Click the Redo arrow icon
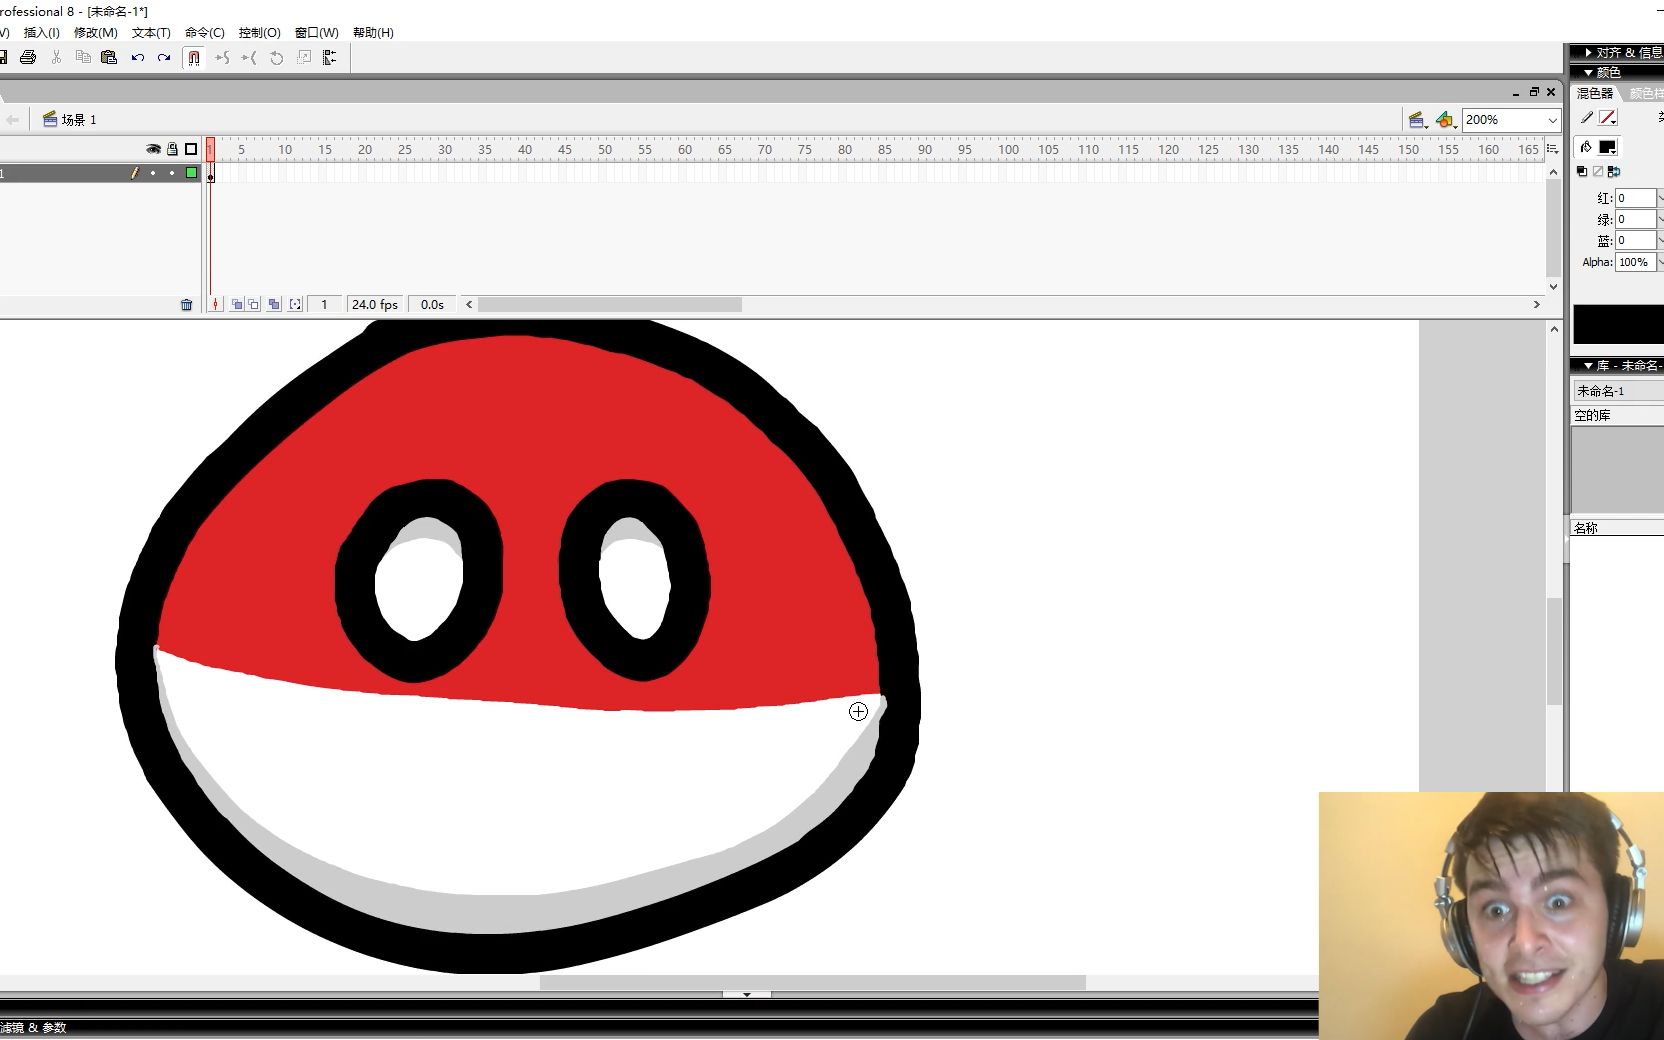The height and width of the screenshot is (1040, 1664). coord(164,58)
